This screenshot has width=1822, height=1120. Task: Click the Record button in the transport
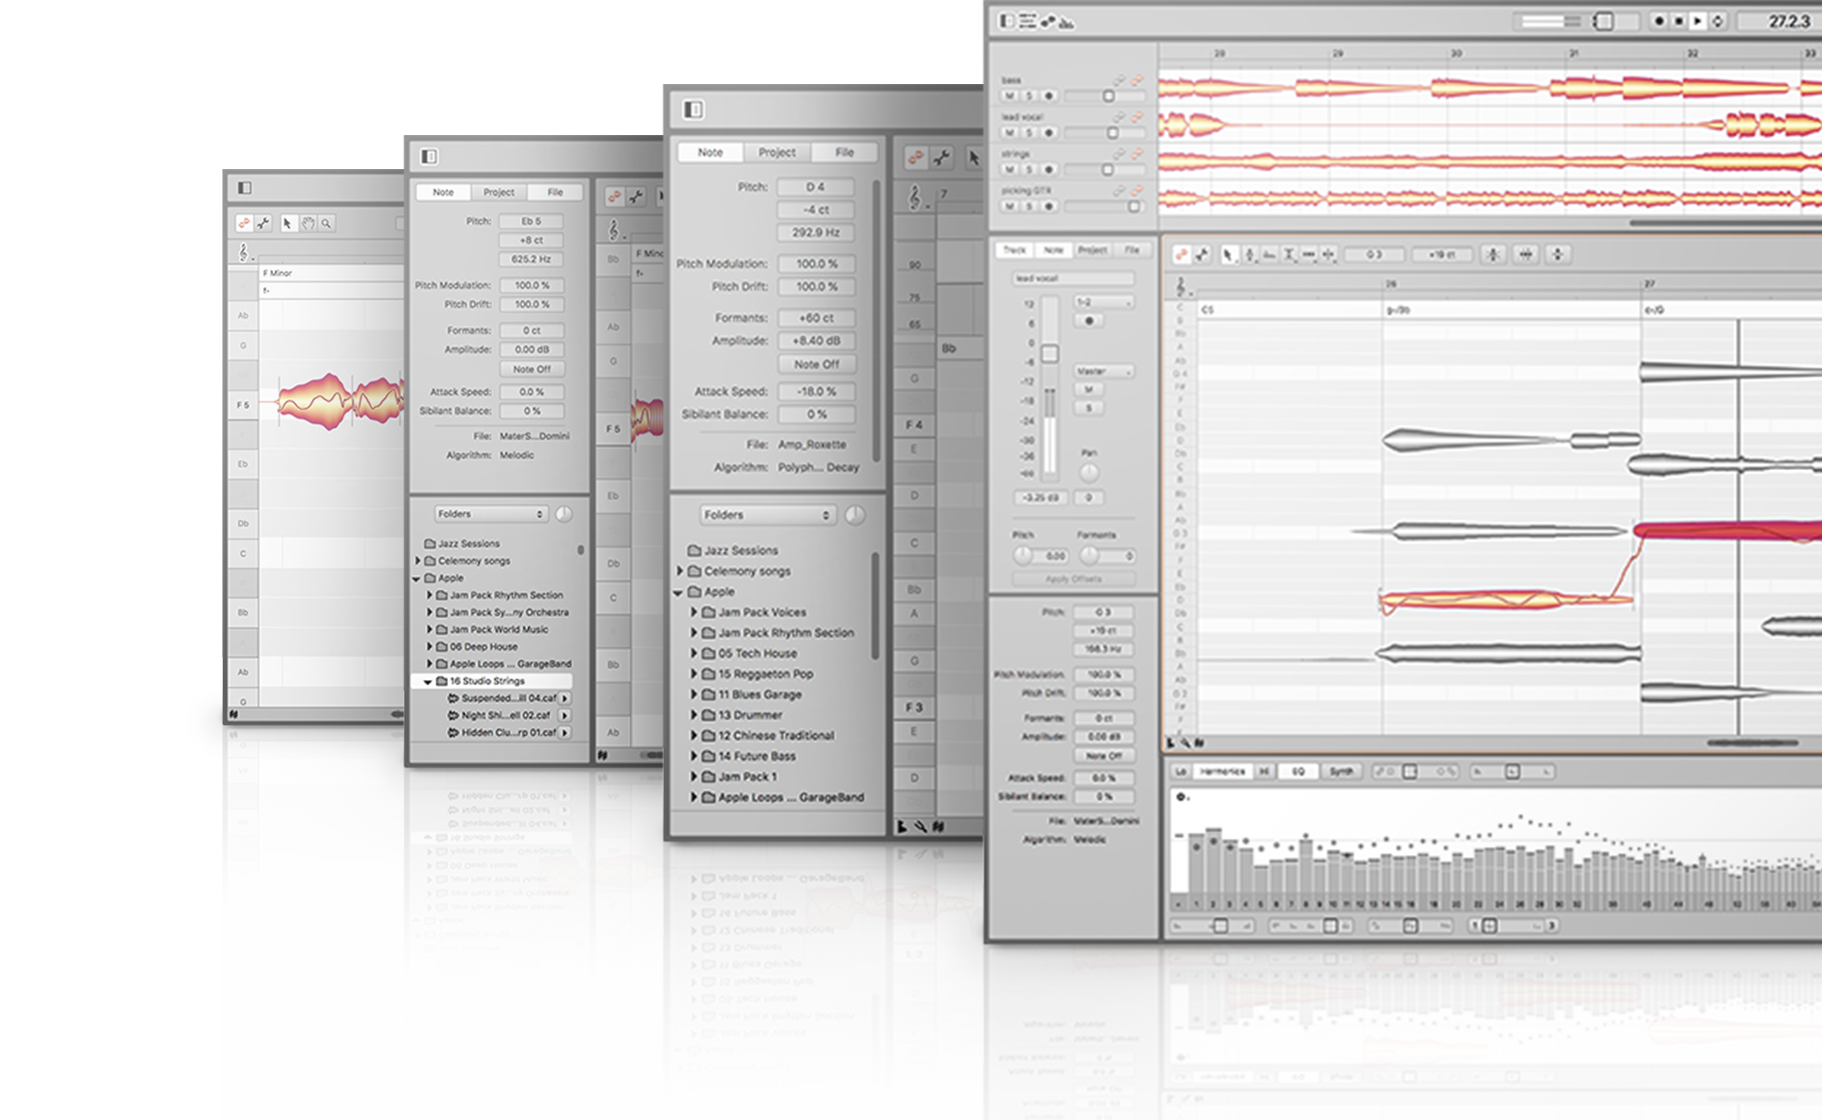point(1659,21)
